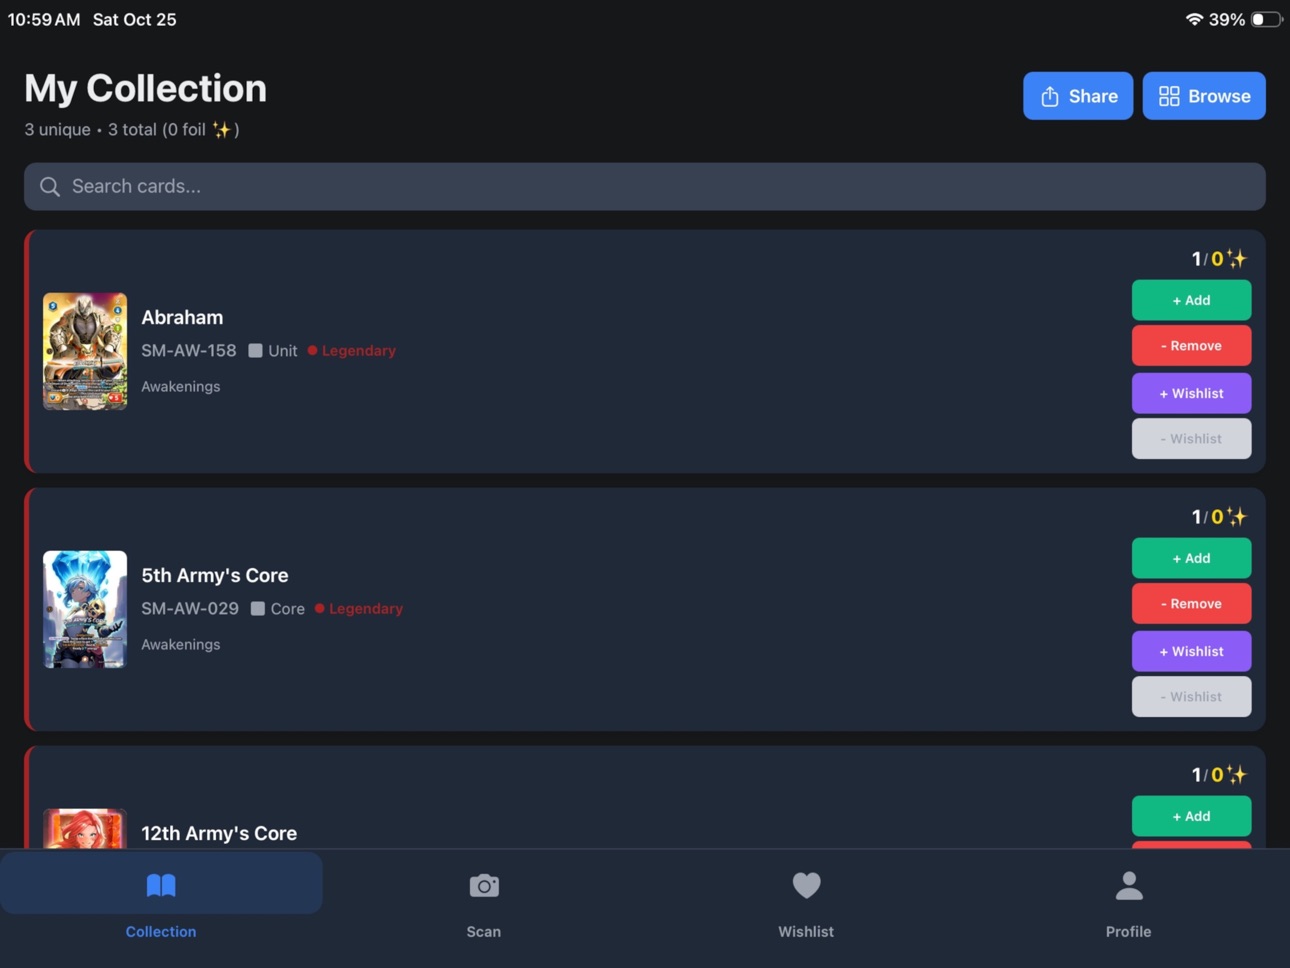The image size is (1290, 968).
Task: Click 12th Army's Core 1/0 count
Action: coord(1219,775)
